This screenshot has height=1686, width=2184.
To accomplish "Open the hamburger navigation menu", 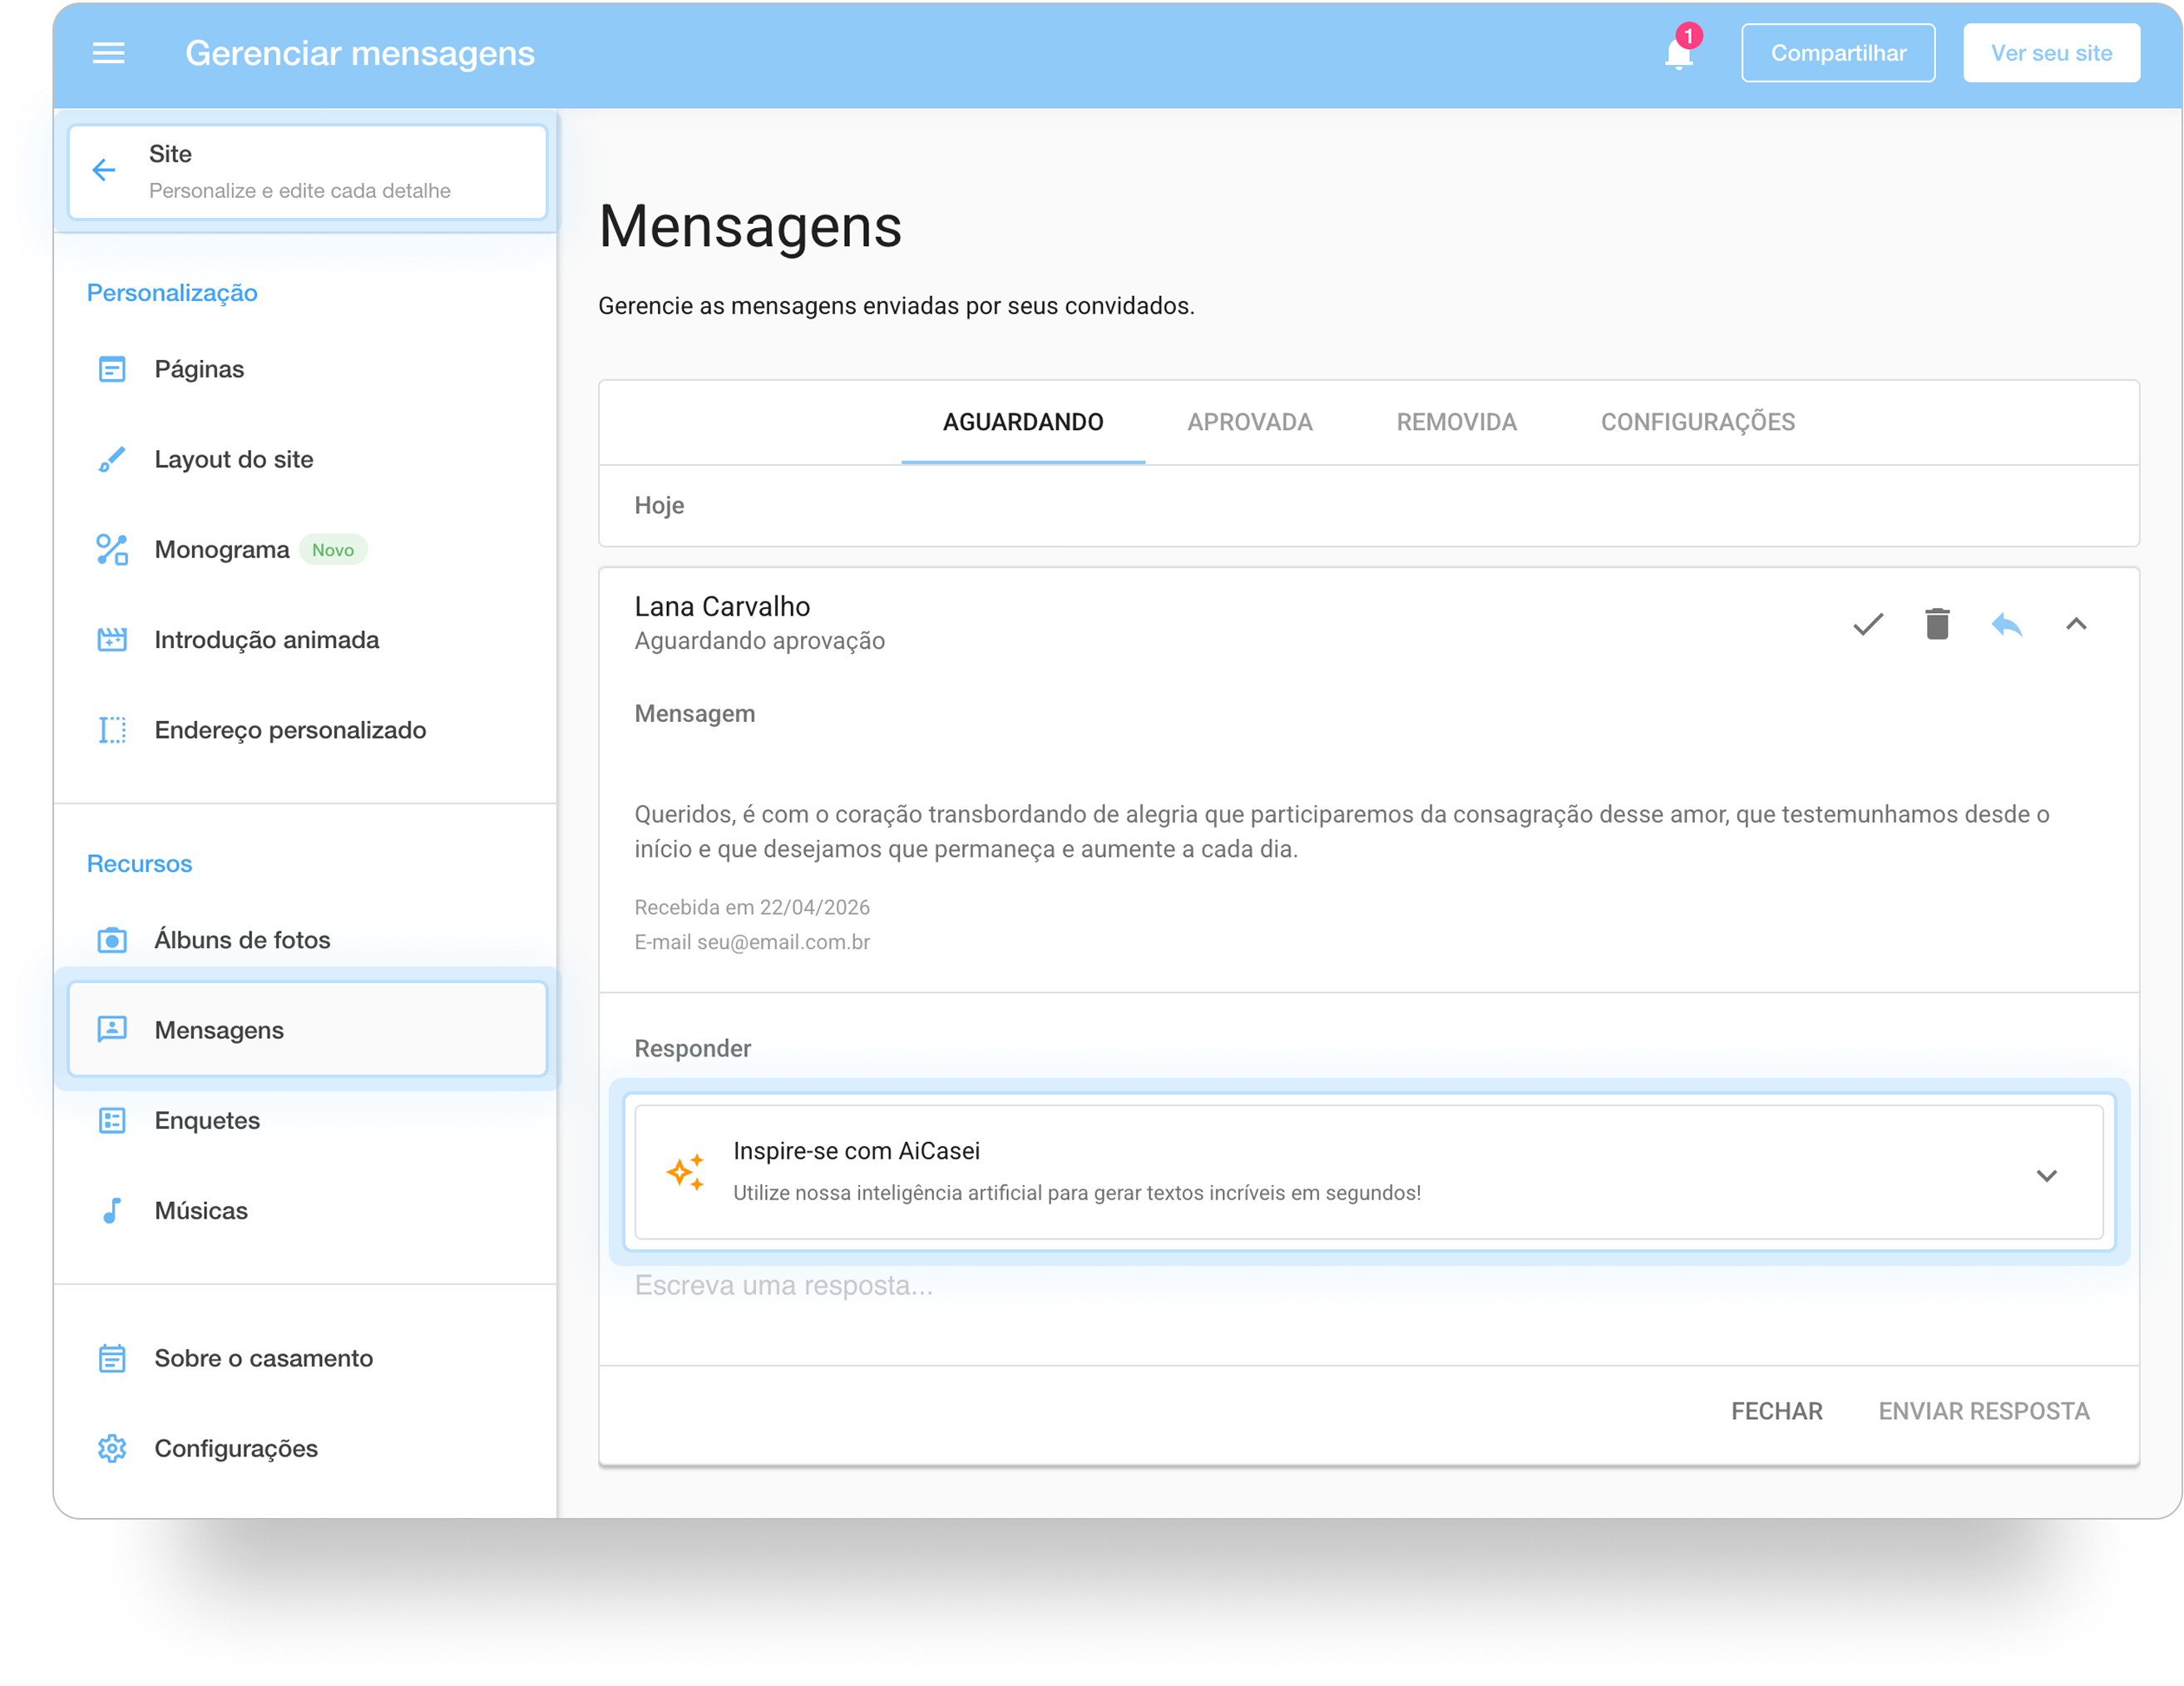I will tap(109, 53).
